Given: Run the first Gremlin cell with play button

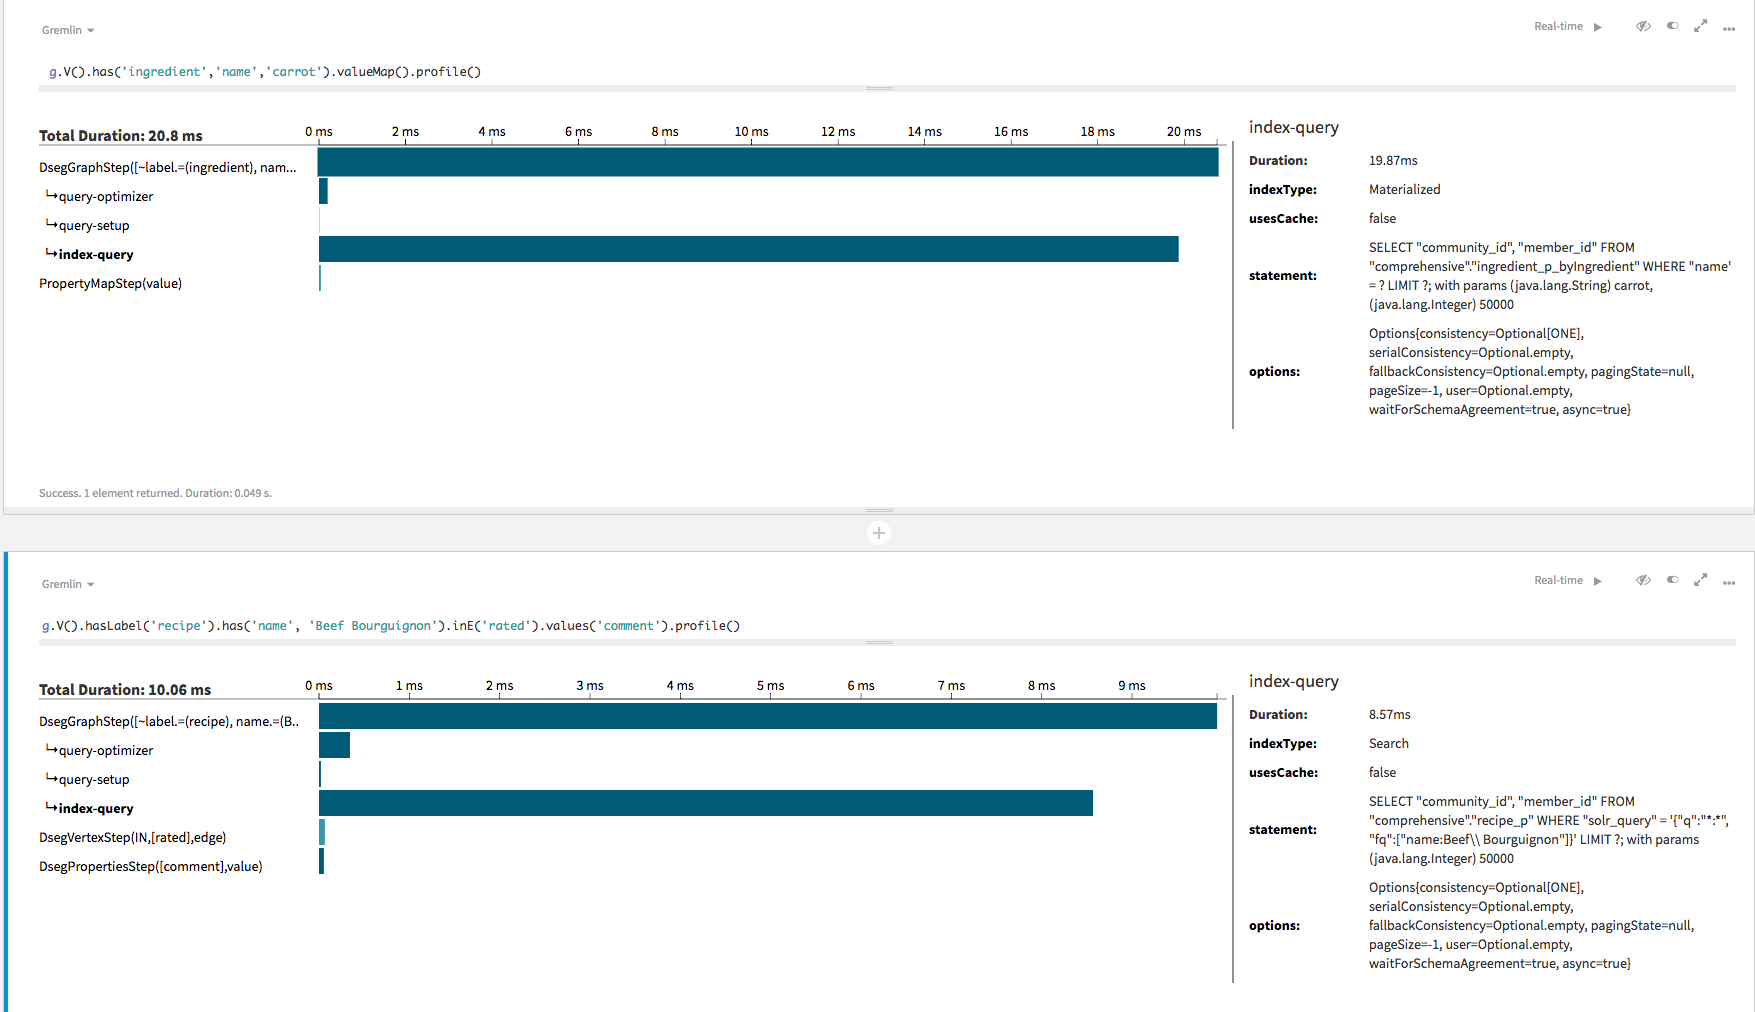Looking at the screenshot, I should 1597,27.
